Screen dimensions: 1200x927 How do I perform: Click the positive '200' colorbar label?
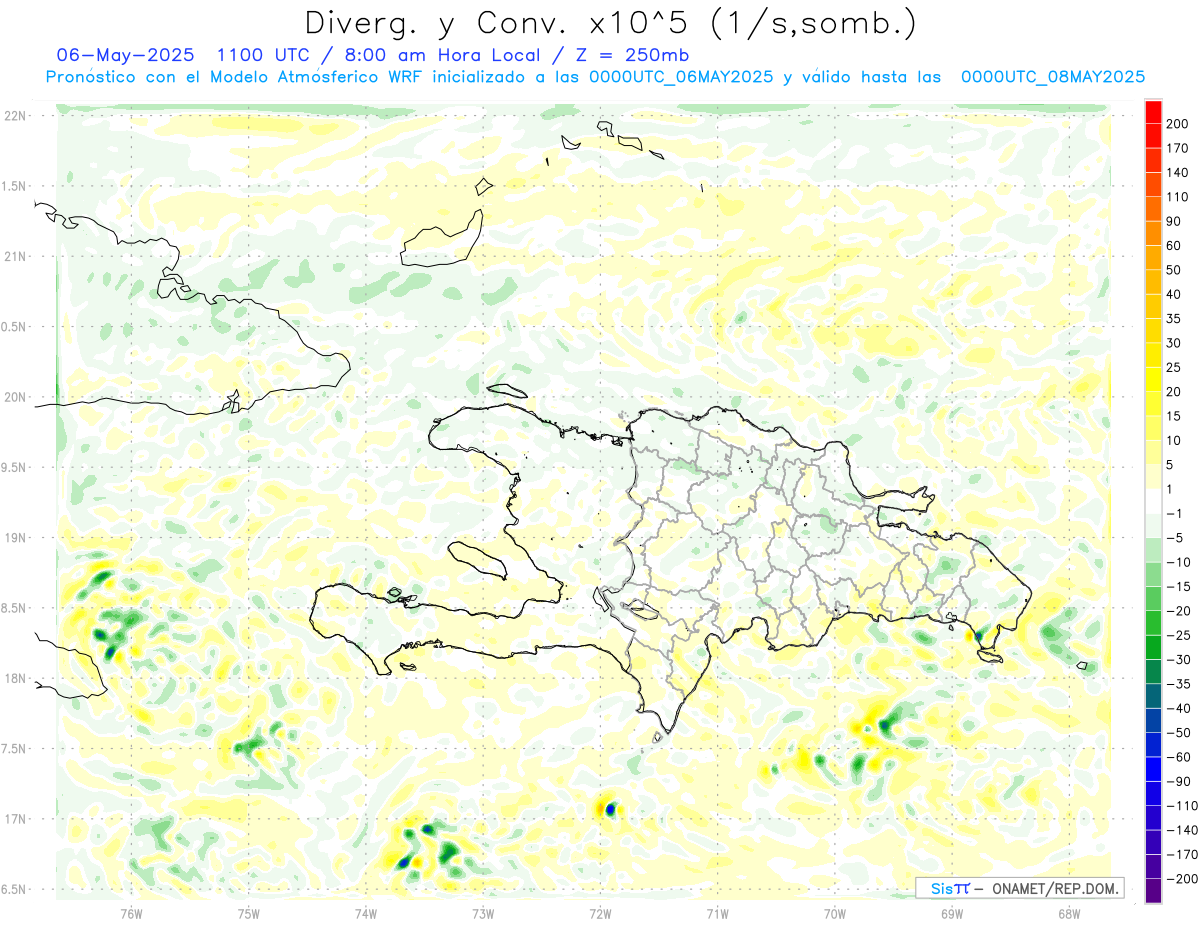(1177, 124)
